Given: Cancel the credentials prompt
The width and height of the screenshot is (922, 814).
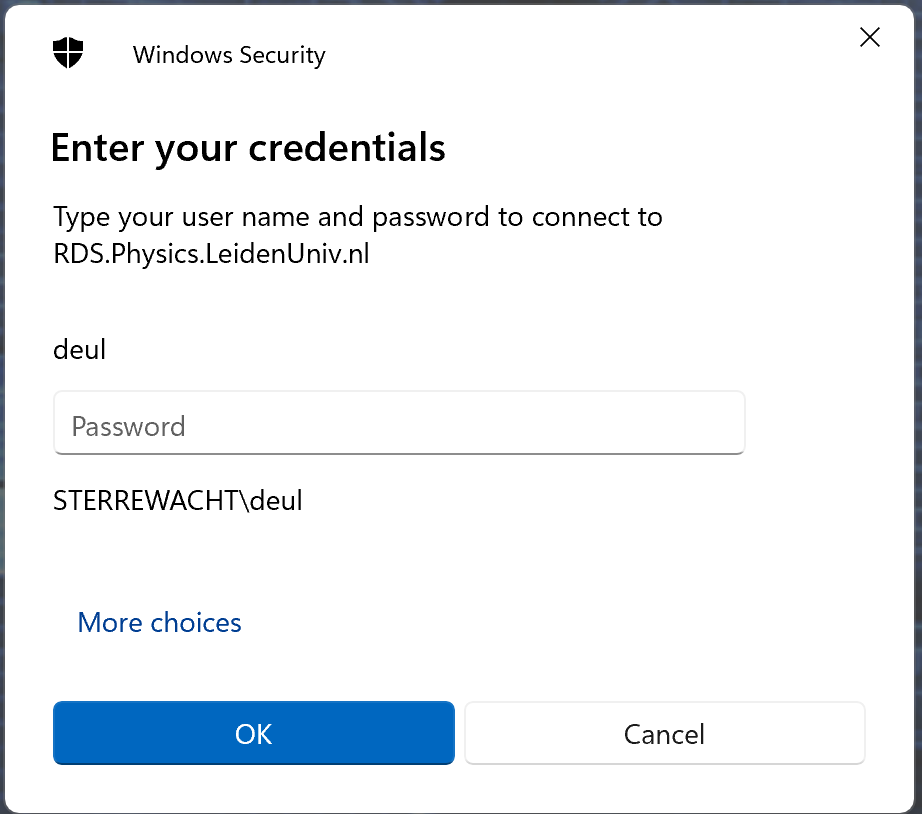Looking at the screenshot, I should coord(664,734).
